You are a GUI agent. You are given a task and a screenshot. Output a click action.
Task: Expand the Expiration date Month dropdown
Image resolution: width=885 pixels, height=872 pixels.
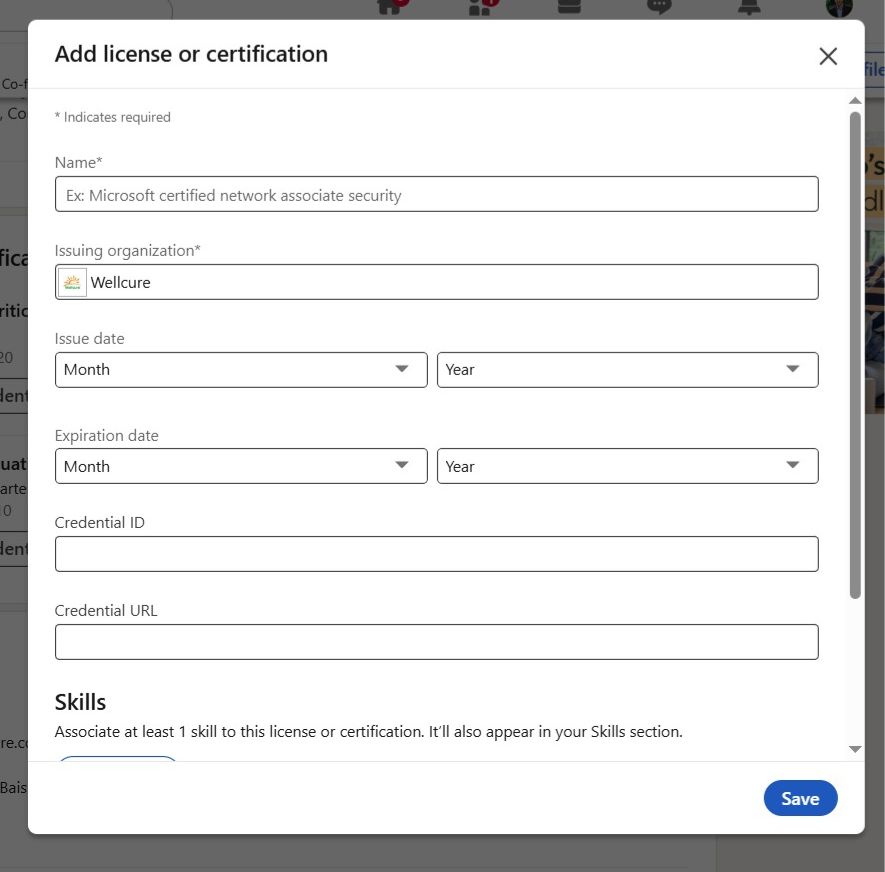(x=241, y=467)
